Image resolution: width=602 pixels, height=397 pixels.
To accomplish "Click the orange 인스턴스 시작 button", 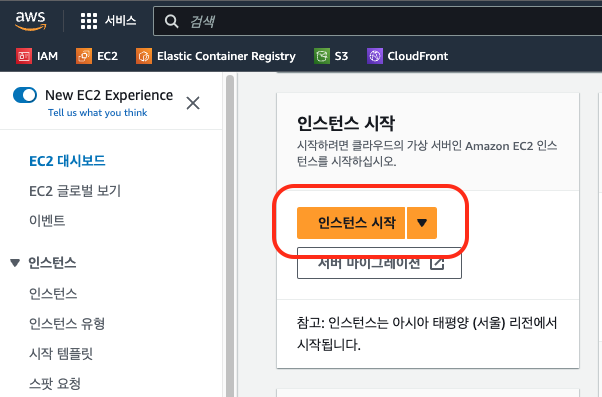I will click(351, 223).
